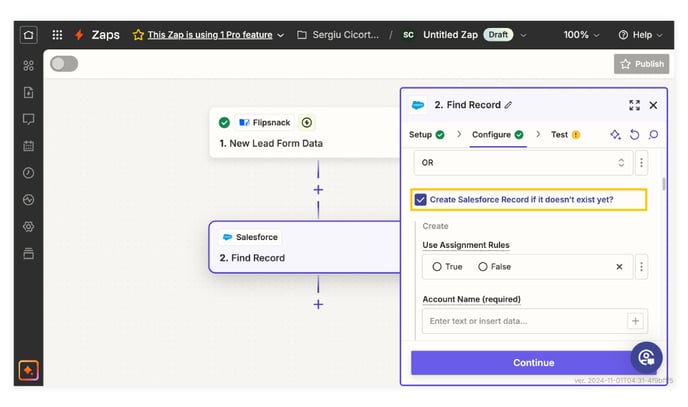The height and width of the screenshot is (407, 688).
Task: Expand the Find Record panel to fullscreen
Action: 634,105
